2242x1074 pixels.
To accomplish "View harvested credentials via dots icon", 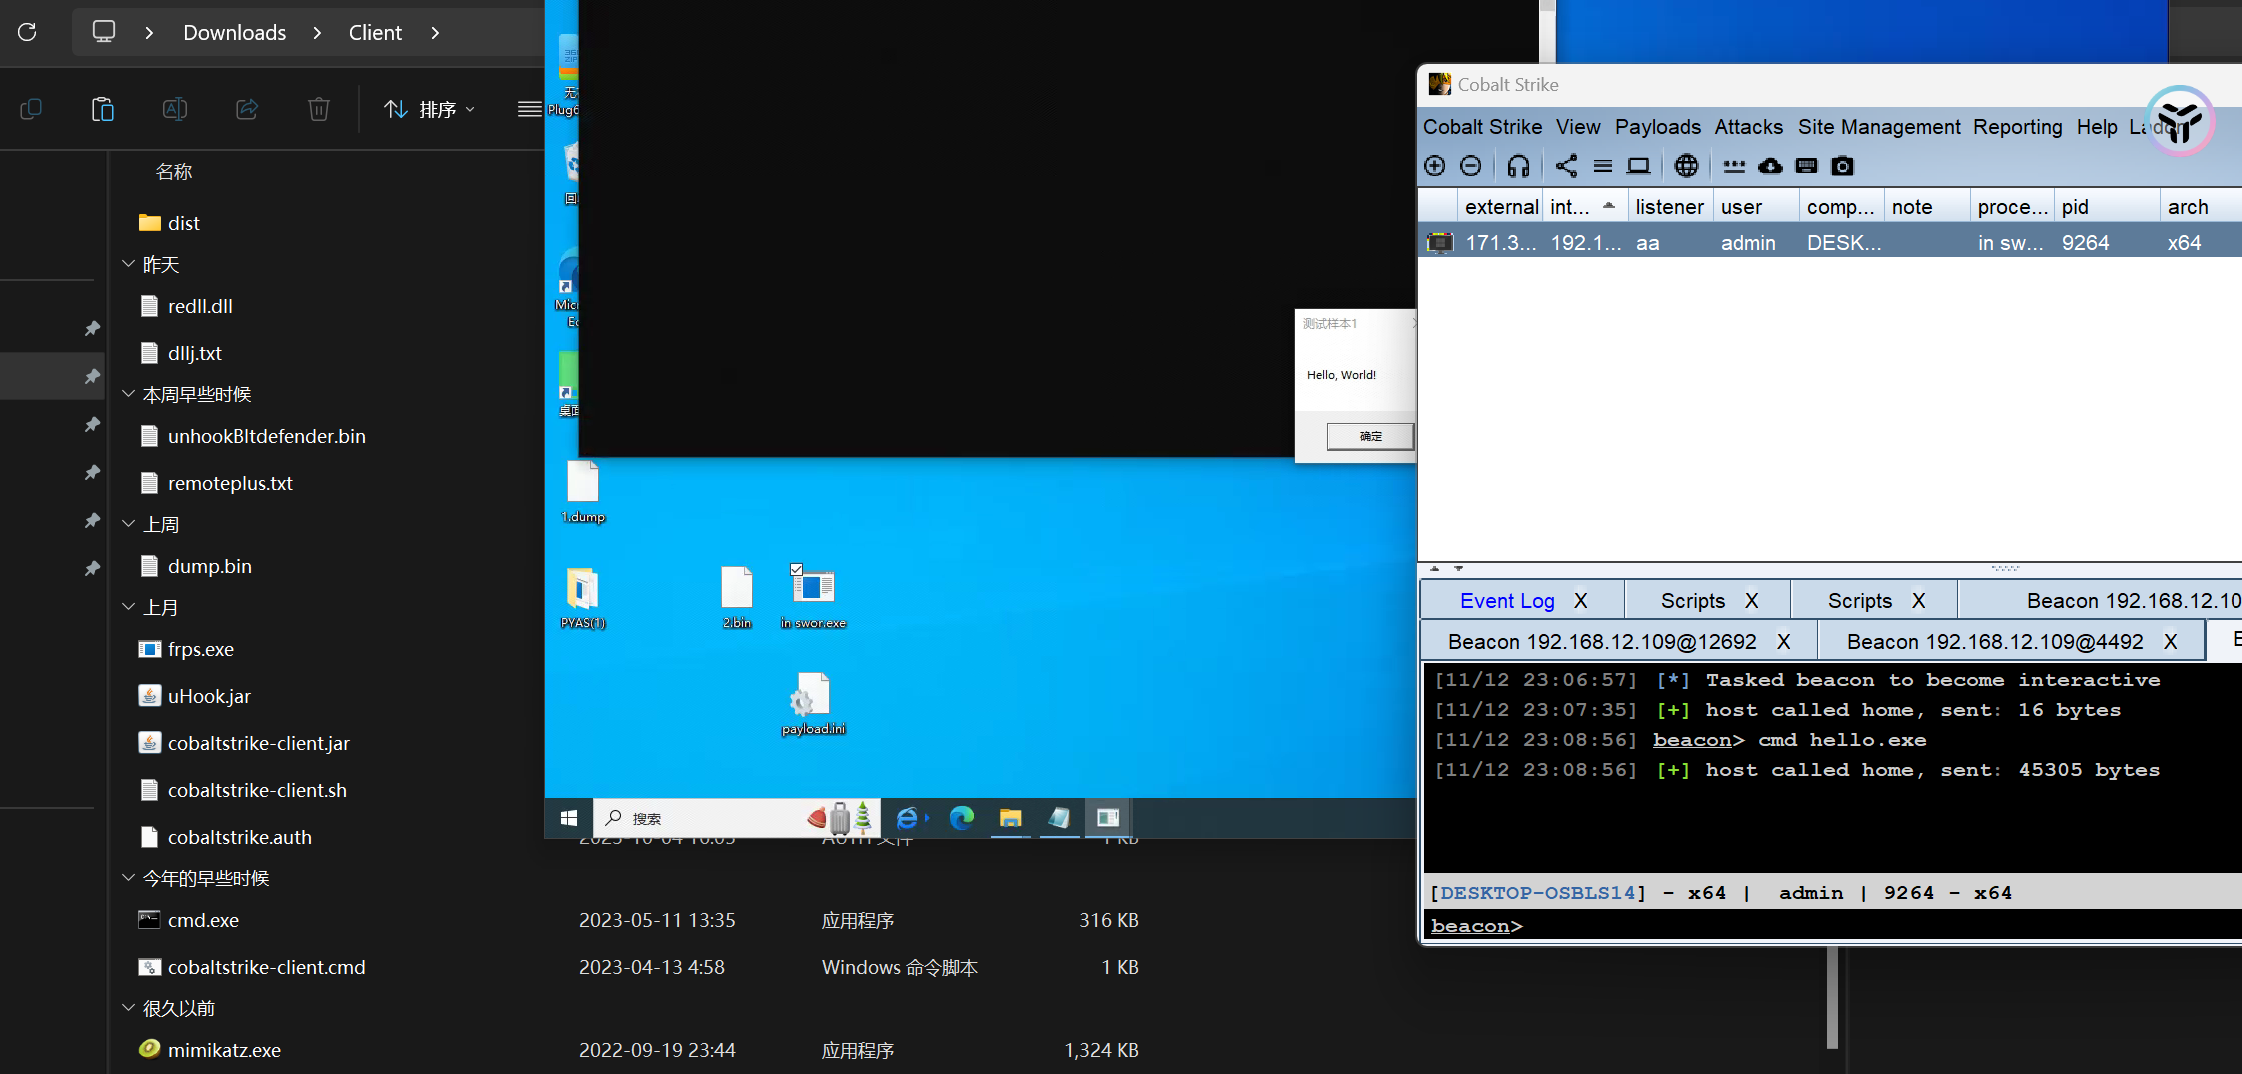I will 1735,165.
